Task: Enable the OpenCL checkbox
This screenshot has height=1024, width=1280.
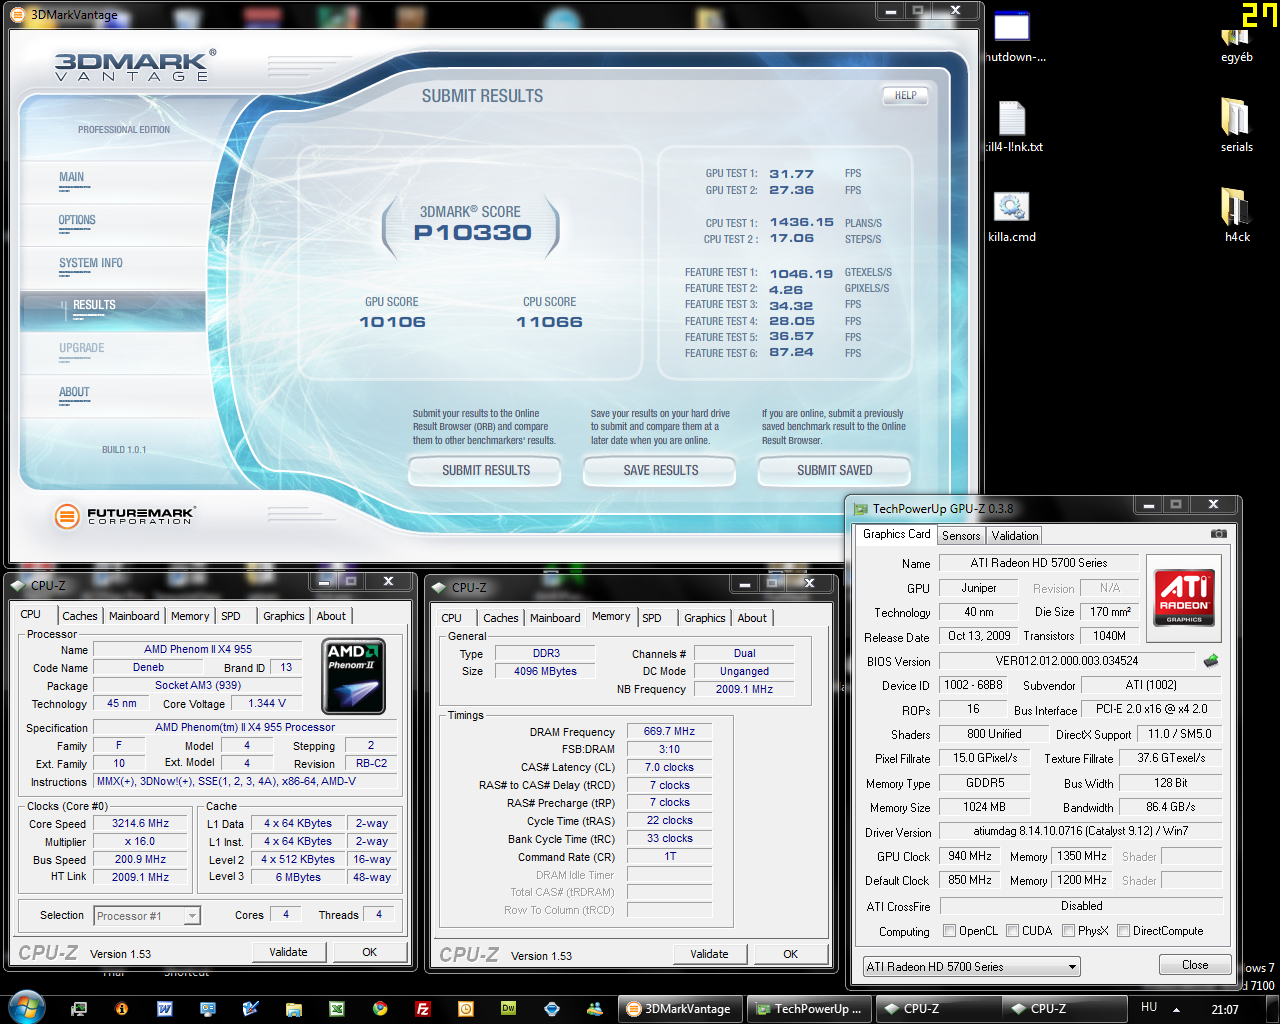Action: (949, 931)
